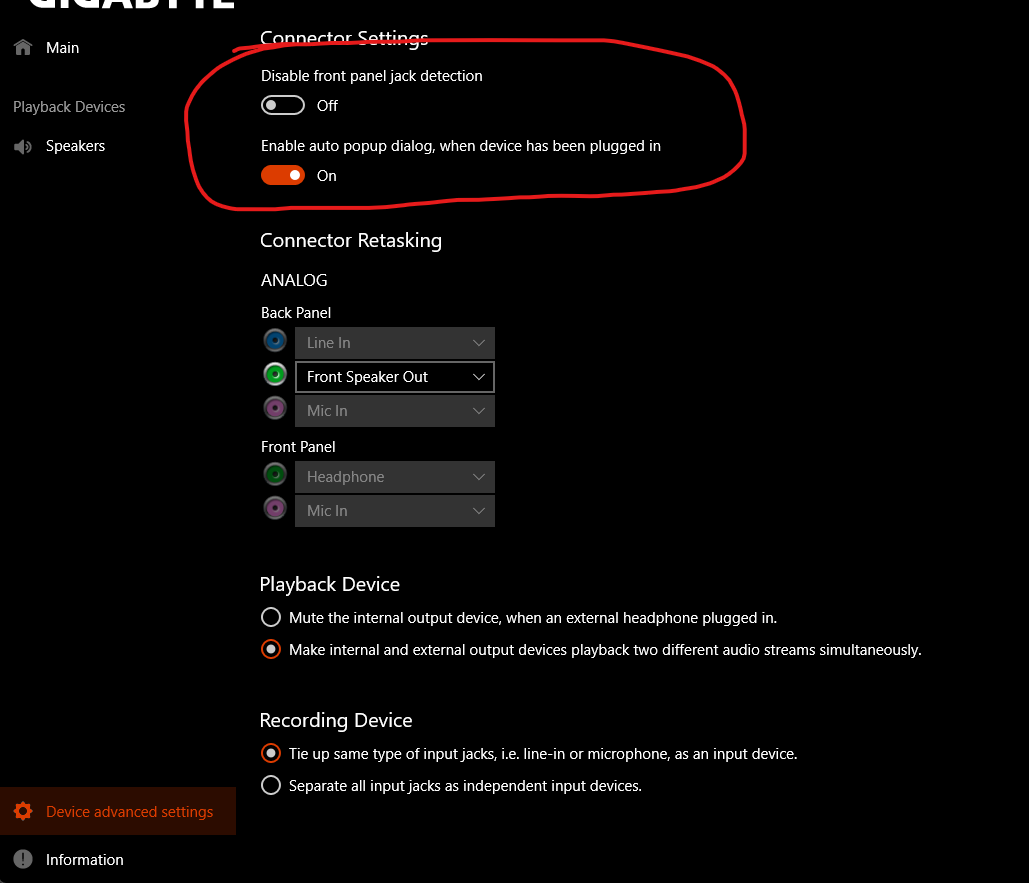Click back panel pink Mic In jack icon
Image resolution: width=1029 pixels, height=883 pixels.
tap(275, 408)
